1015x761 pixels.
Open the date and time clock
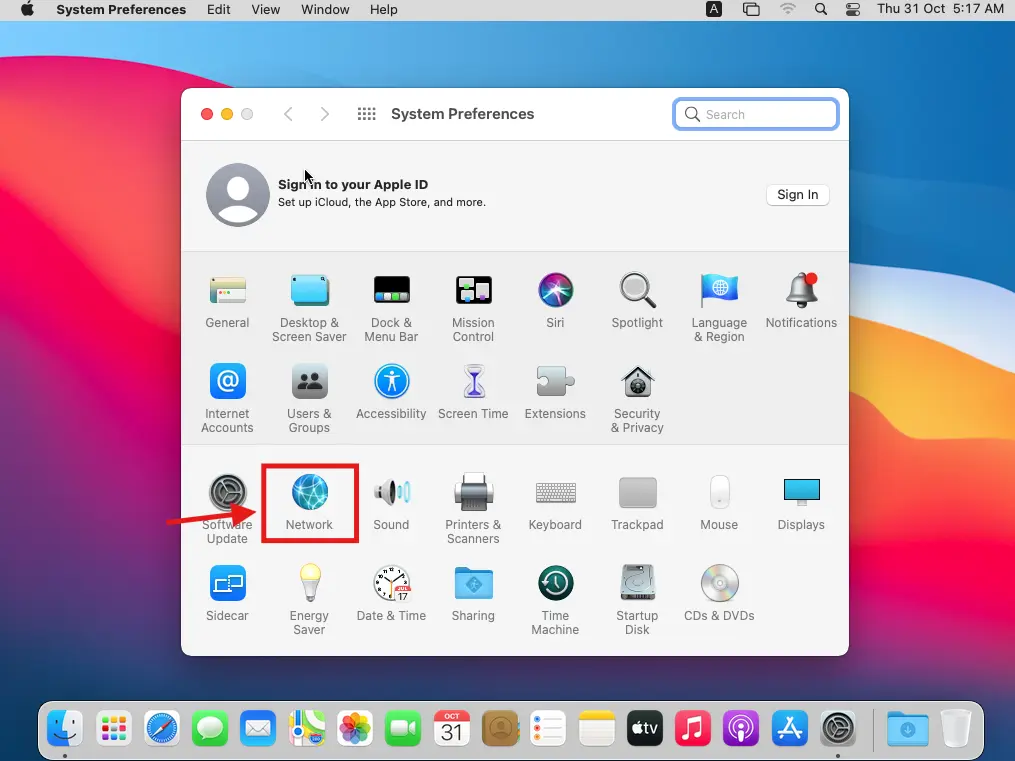941,9
